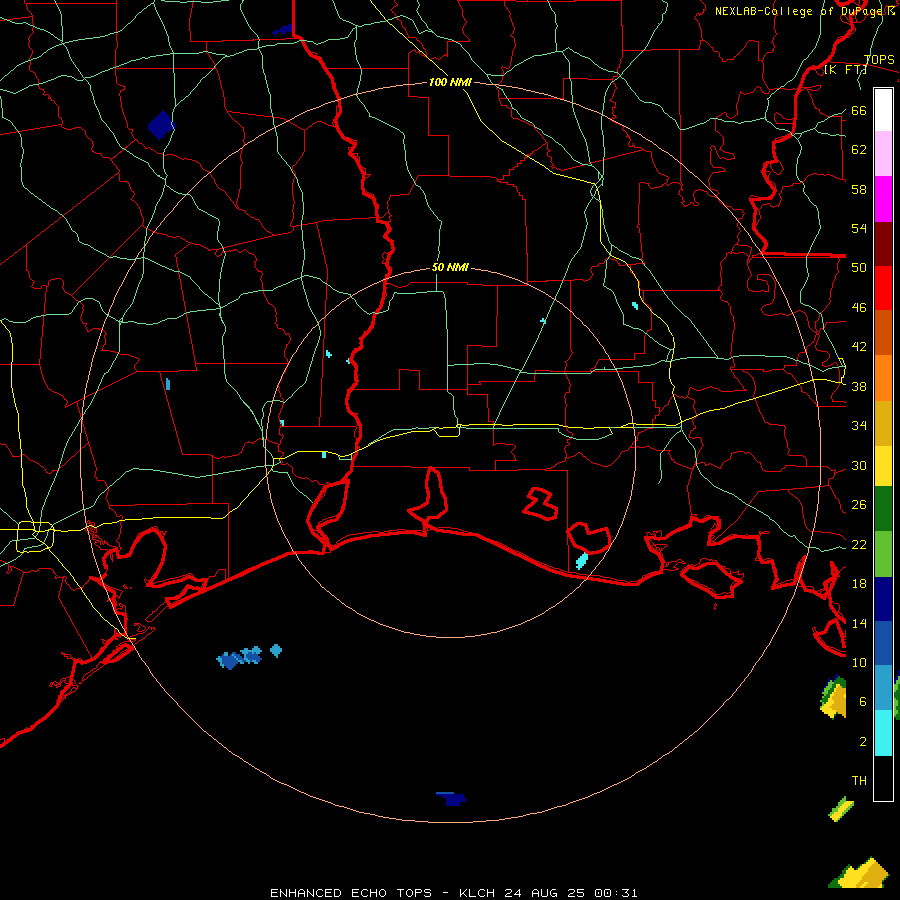900x900 pixels.
Task: Select the bright red legend swatch
Action: tap(883, 288)
